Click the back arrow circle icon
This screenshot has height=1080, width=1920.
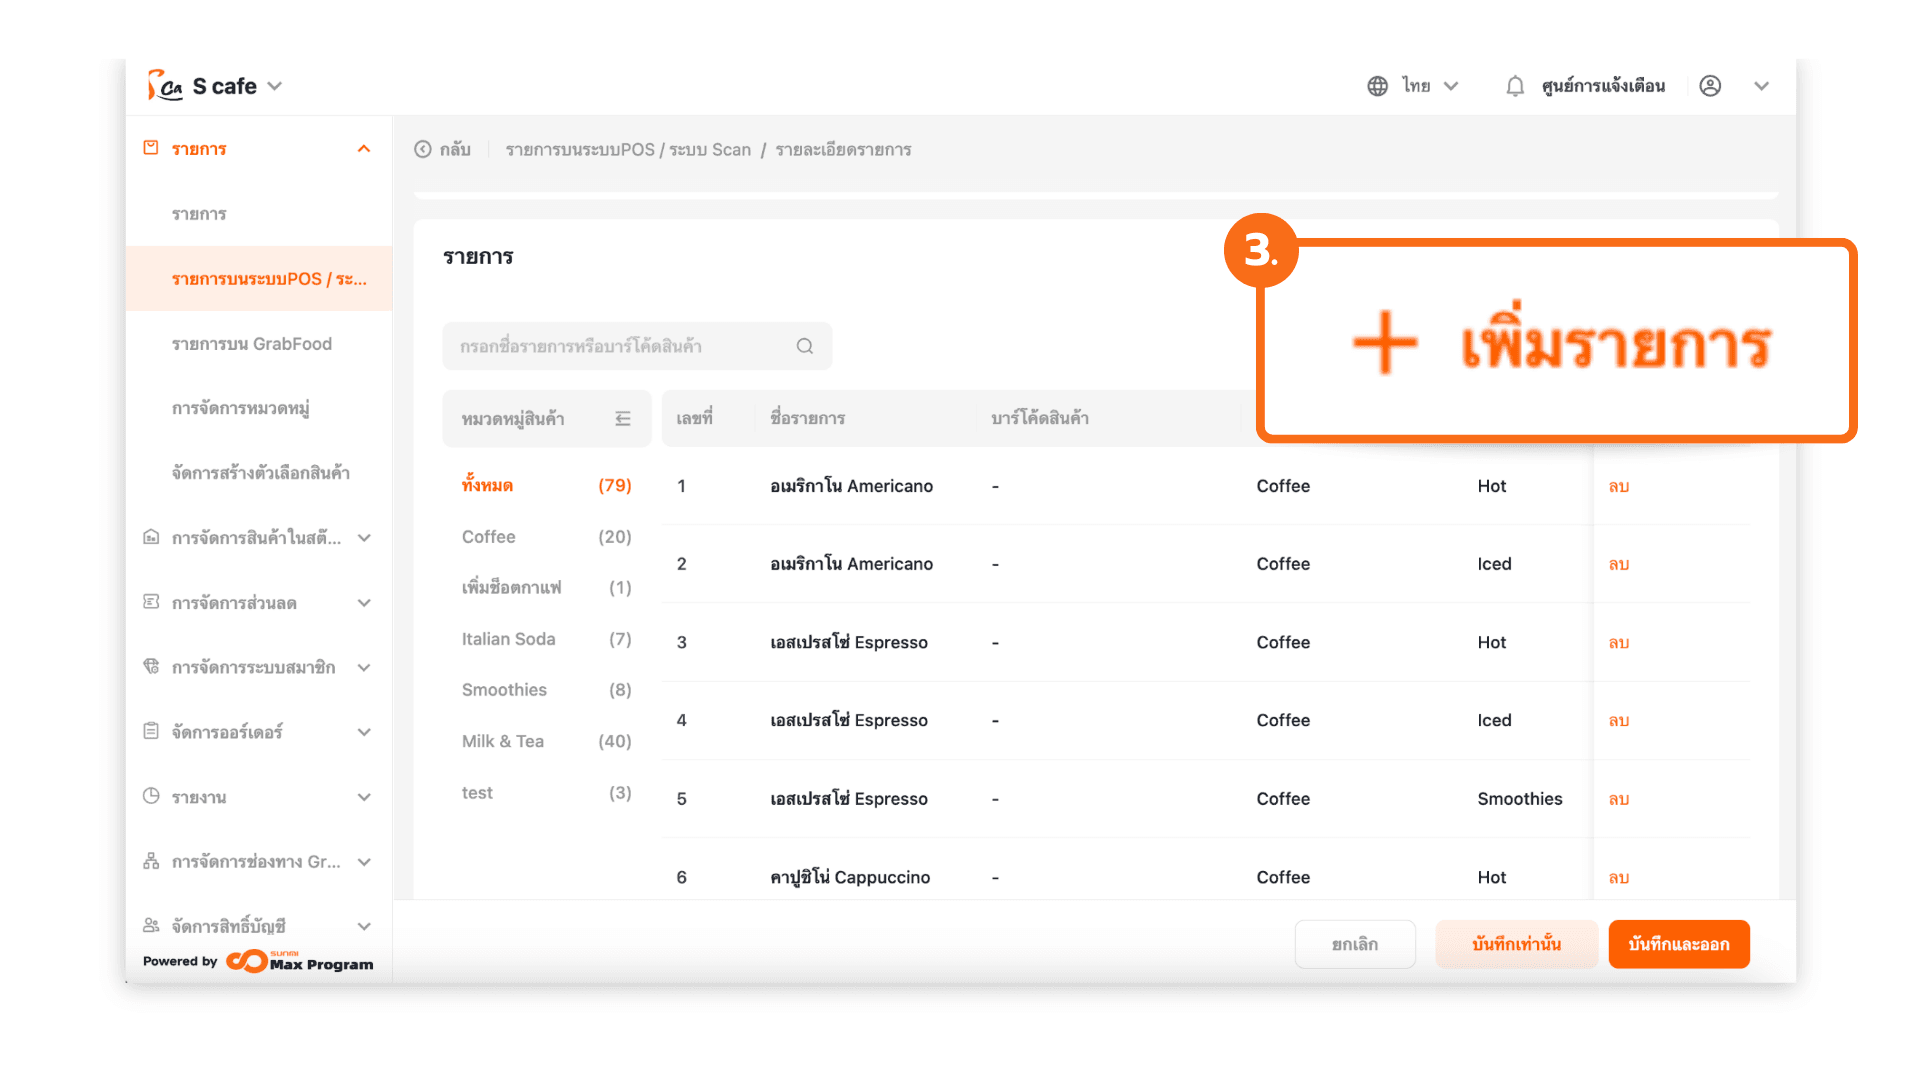(423, 149)
